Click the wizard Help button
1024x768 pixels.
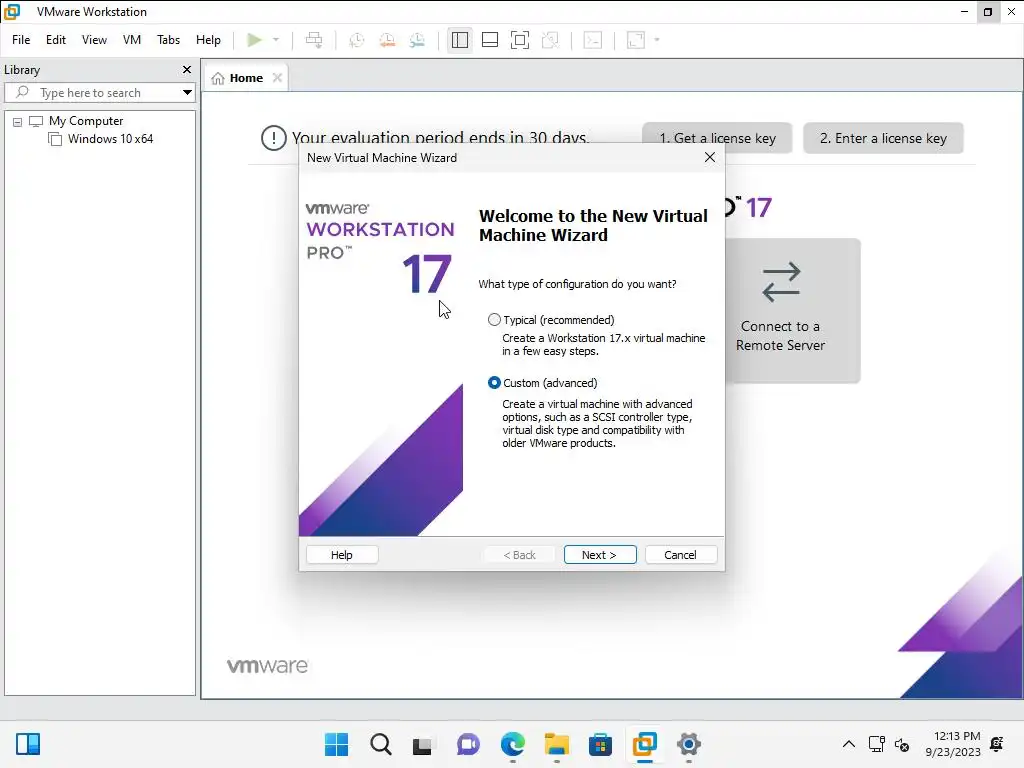tap(342, 554)
